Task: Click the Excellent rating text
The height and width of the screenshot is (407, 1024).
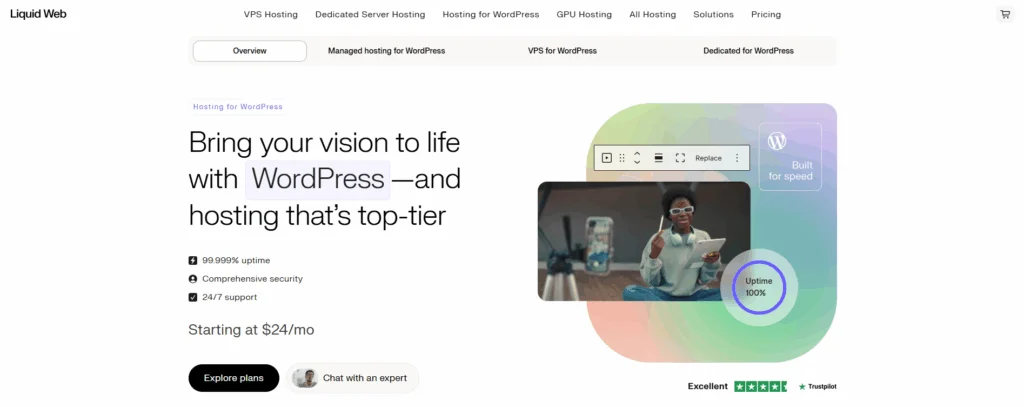Action: pos(707,387)
